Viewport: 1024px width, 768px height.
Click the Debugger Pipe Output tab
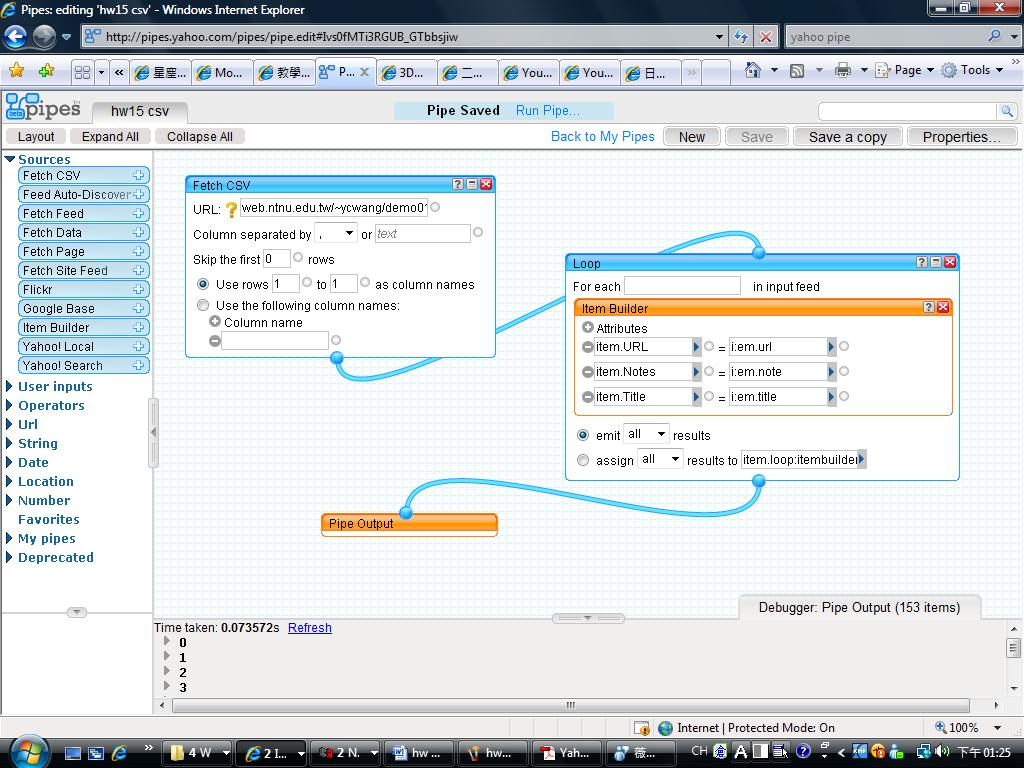pyautogui.click(x=859, y=607)
